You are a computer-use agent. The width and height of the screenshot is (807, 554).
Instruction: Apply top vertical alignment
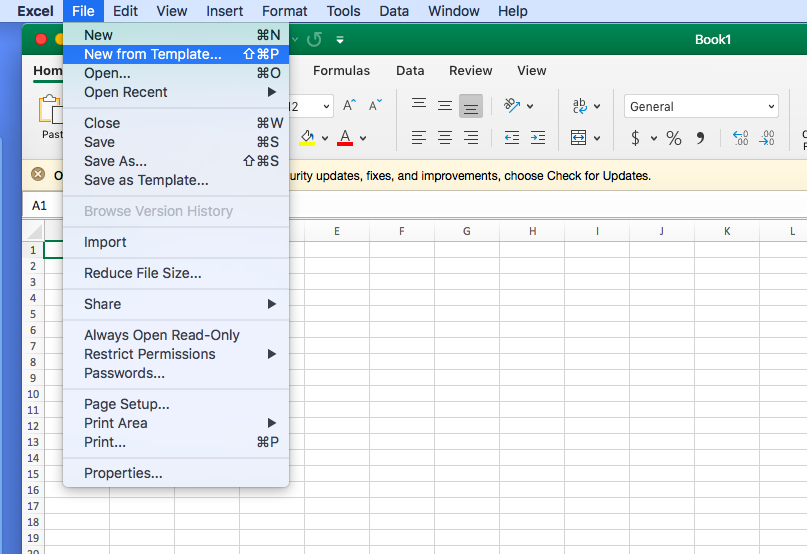point(419,105)
